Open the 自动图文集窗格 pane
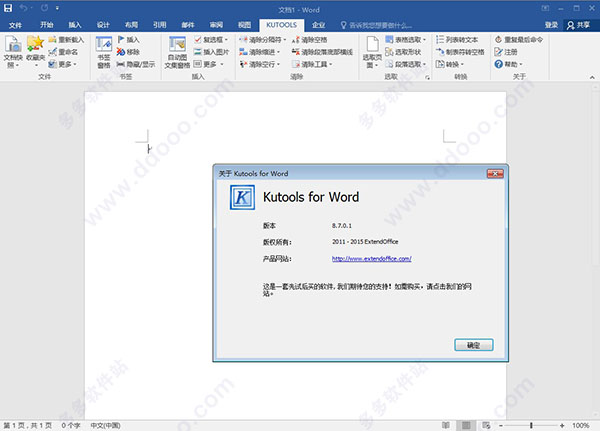 click(177, 52)
